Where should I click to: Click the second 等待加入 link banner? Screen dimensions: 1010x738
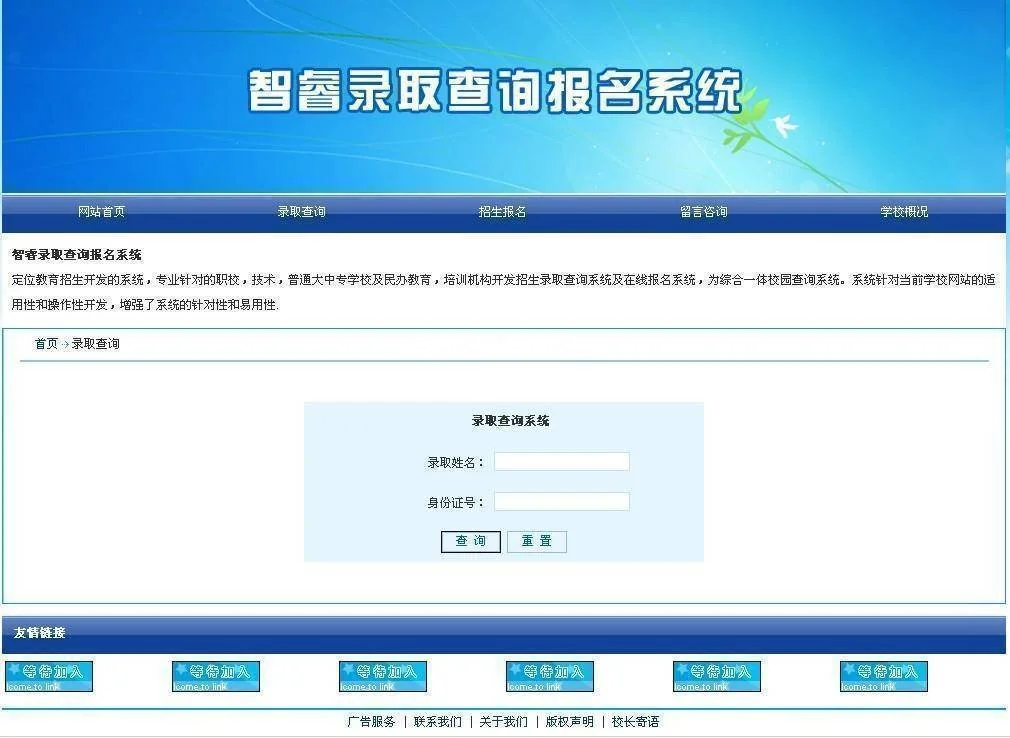[x=216, y=676]
